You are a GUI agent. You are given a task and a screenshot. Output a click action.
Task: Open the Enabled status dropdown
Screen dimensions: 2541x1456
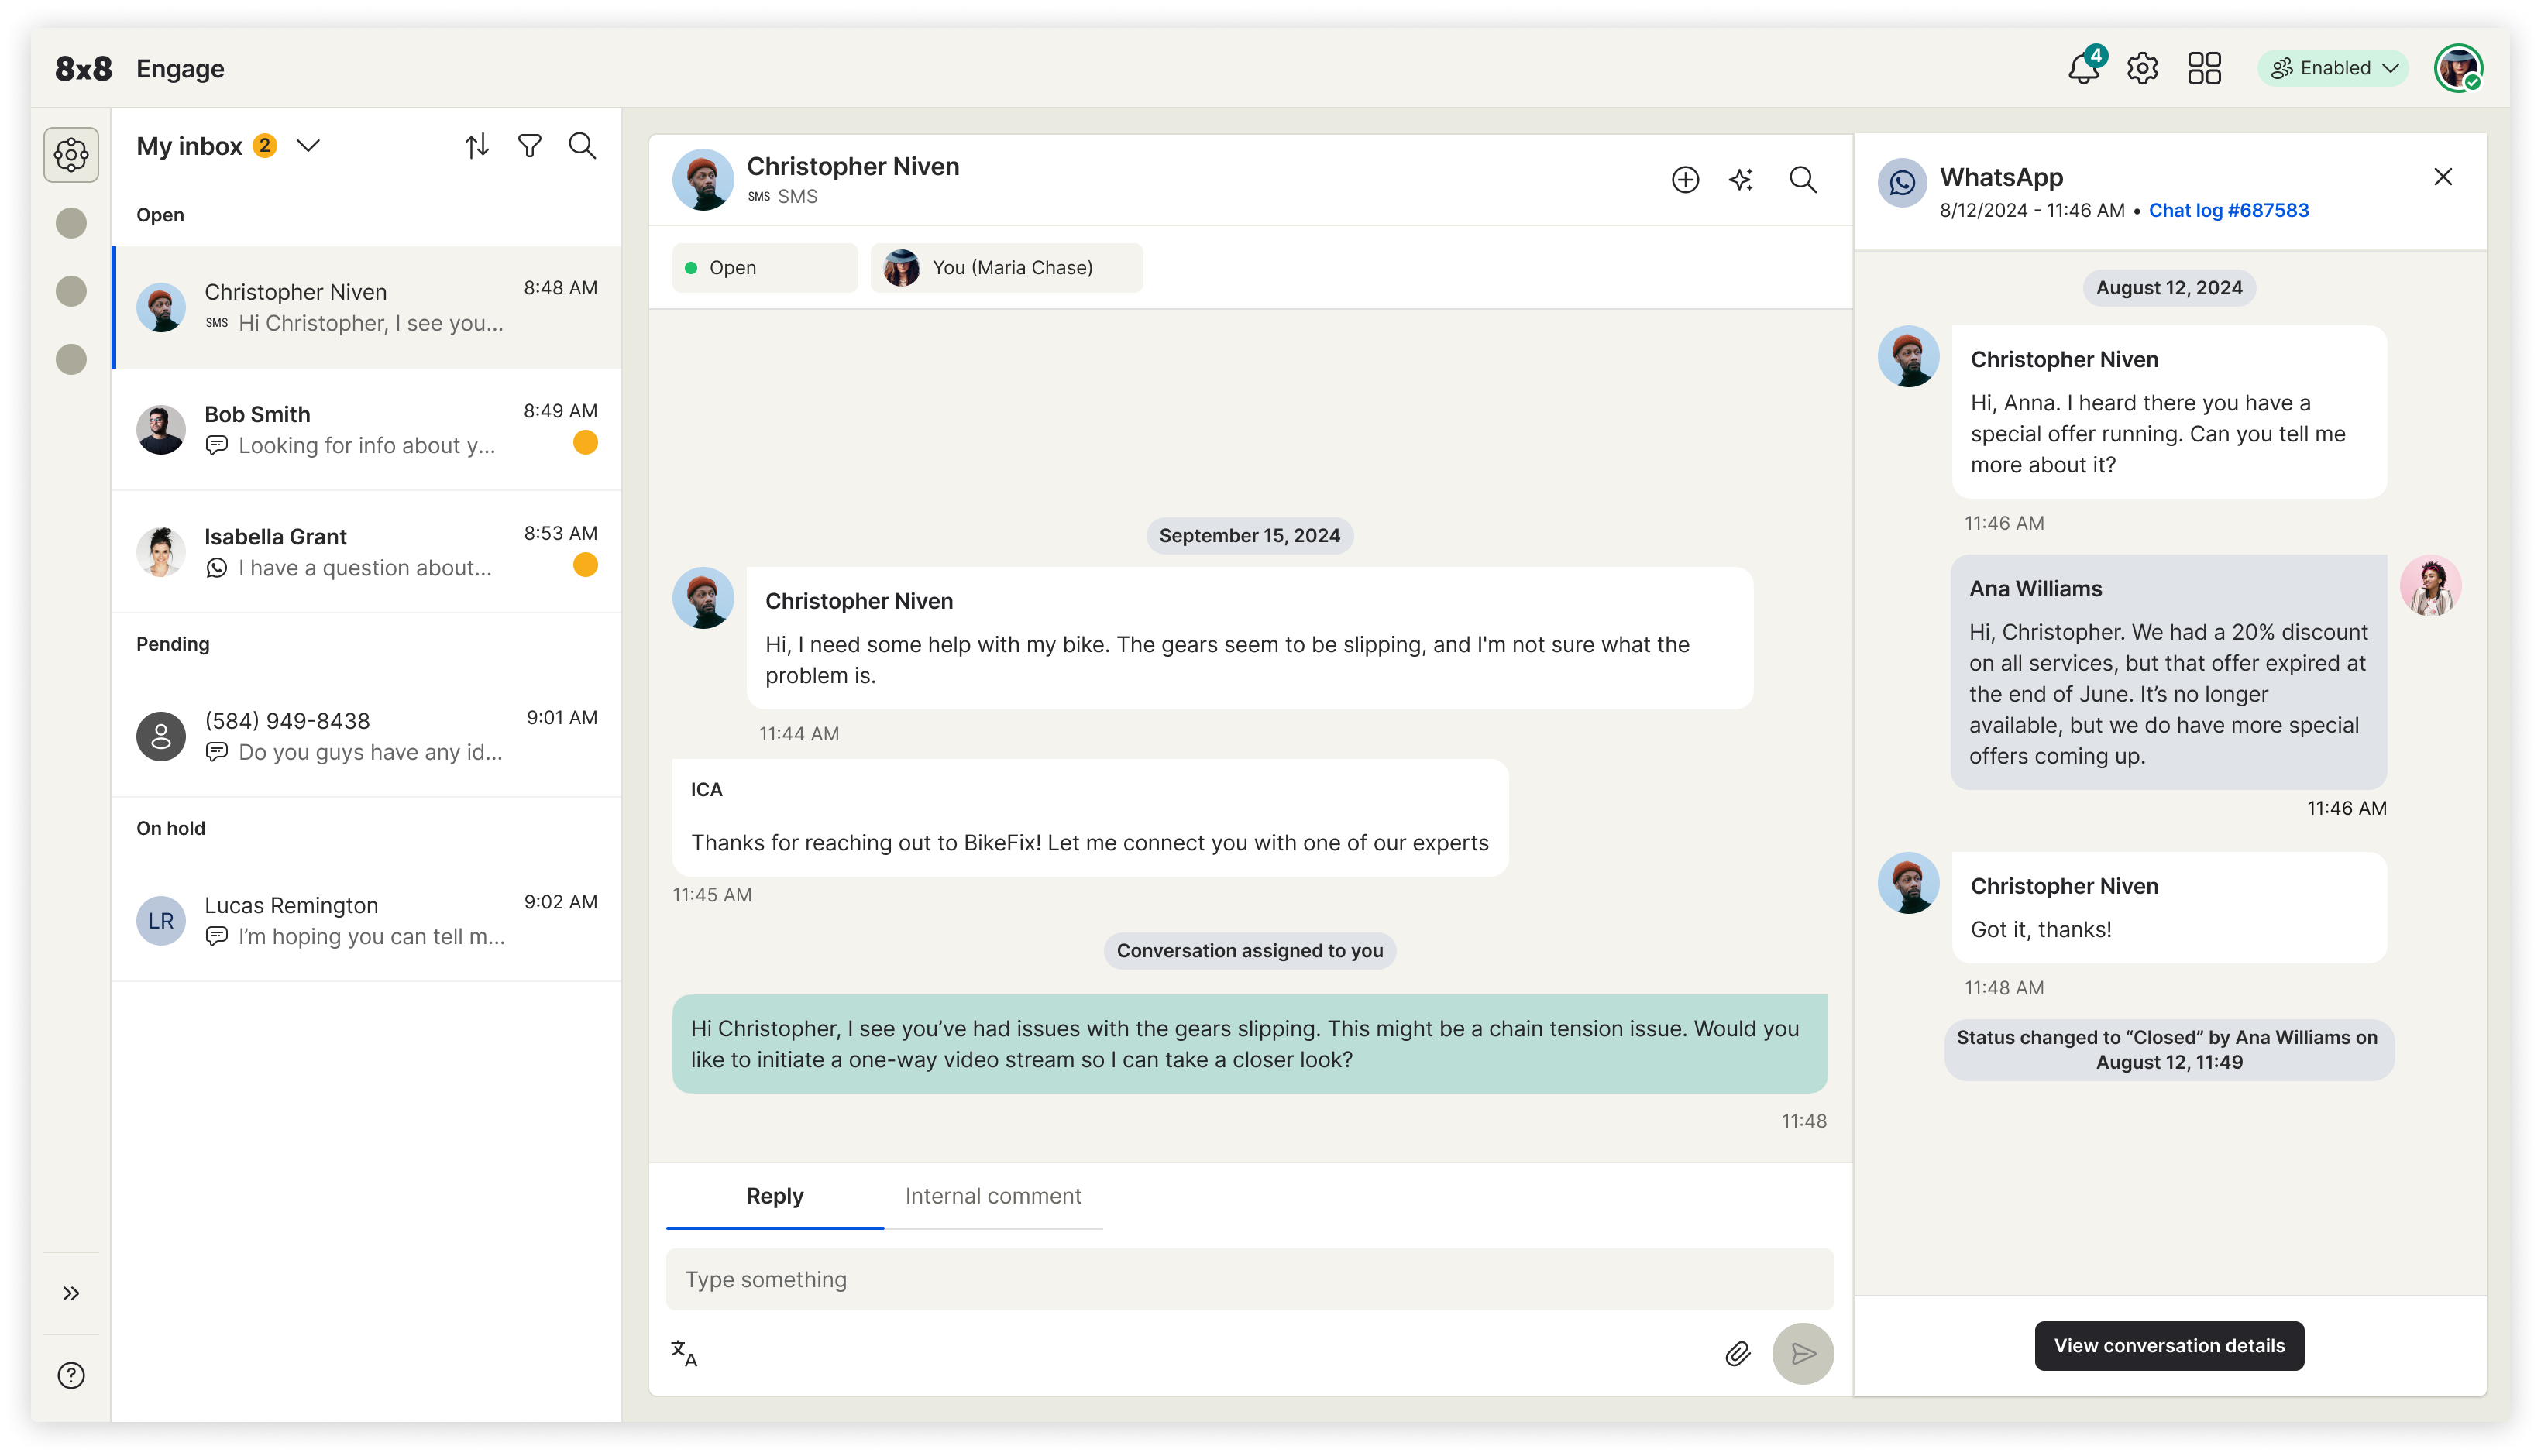[x=2333, y=68]
